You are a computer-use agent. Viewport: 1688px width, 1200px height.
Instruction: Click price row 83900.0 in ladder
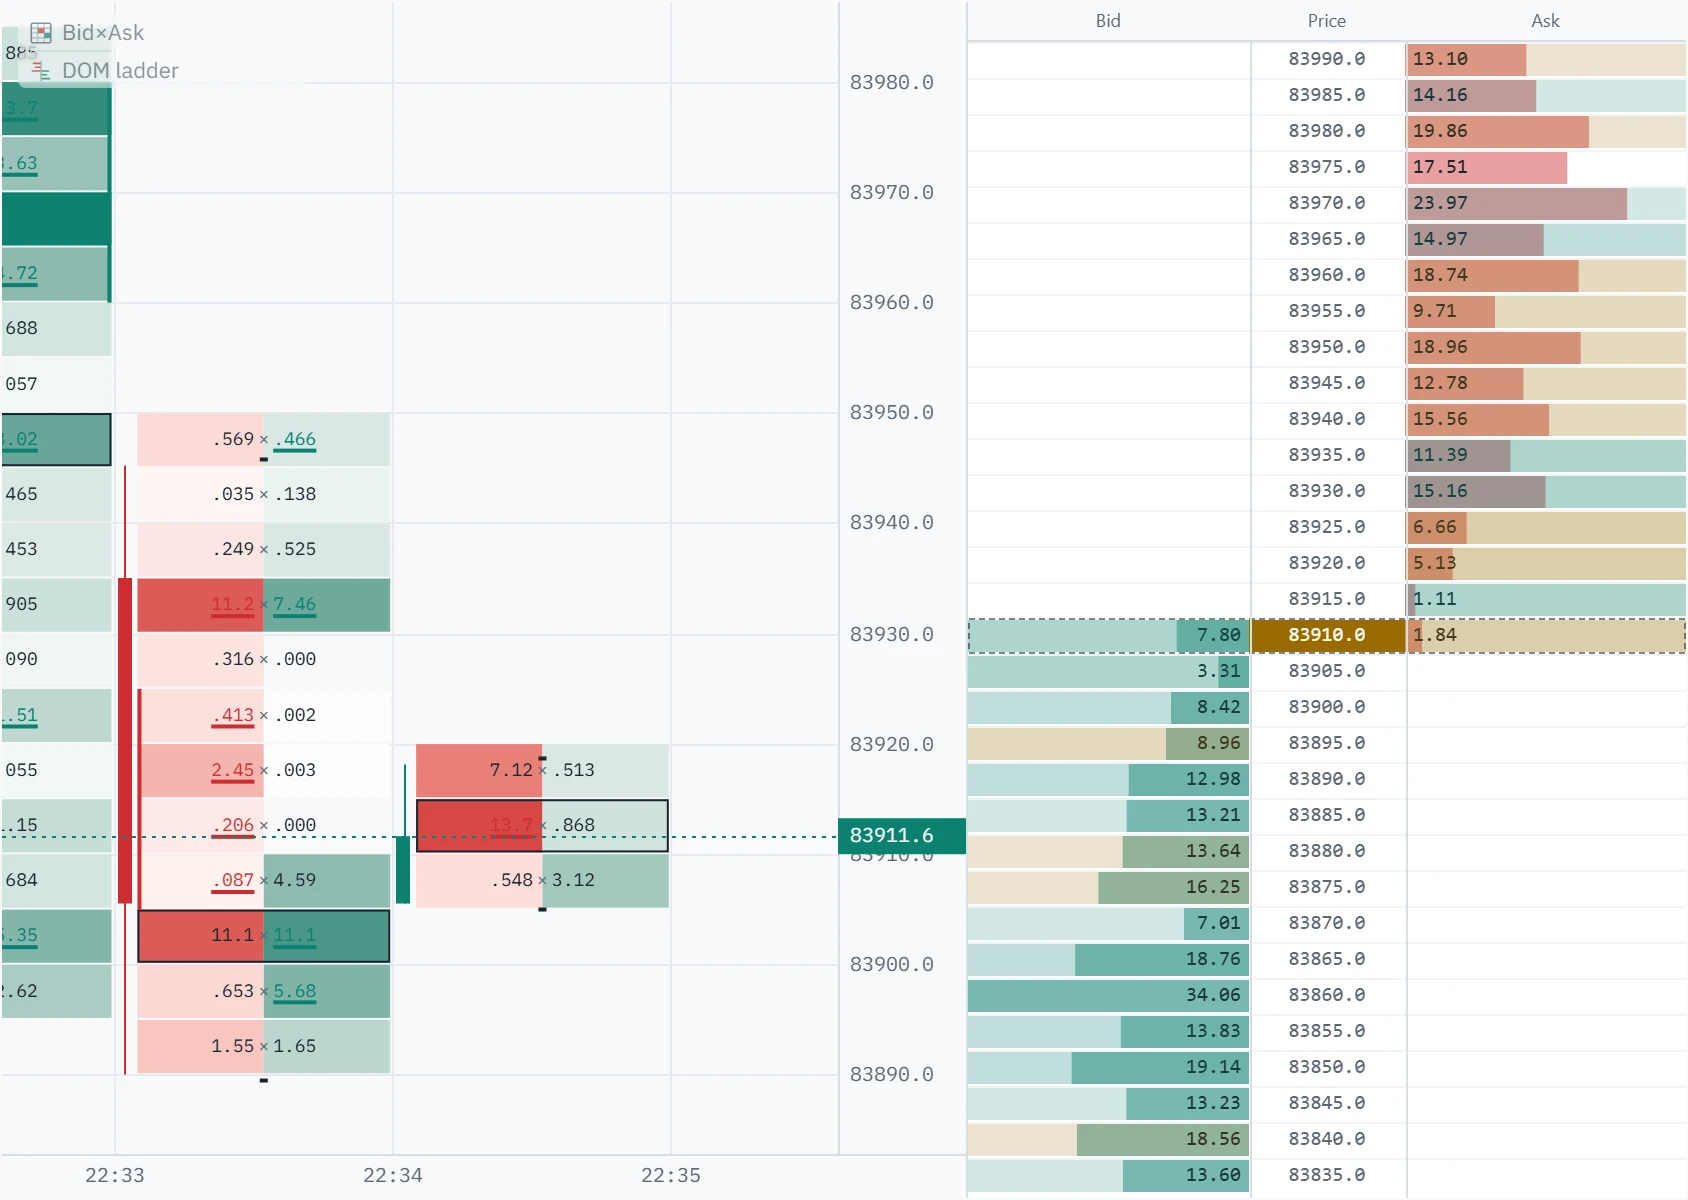pyautogui.click(x=1327, y=707)
